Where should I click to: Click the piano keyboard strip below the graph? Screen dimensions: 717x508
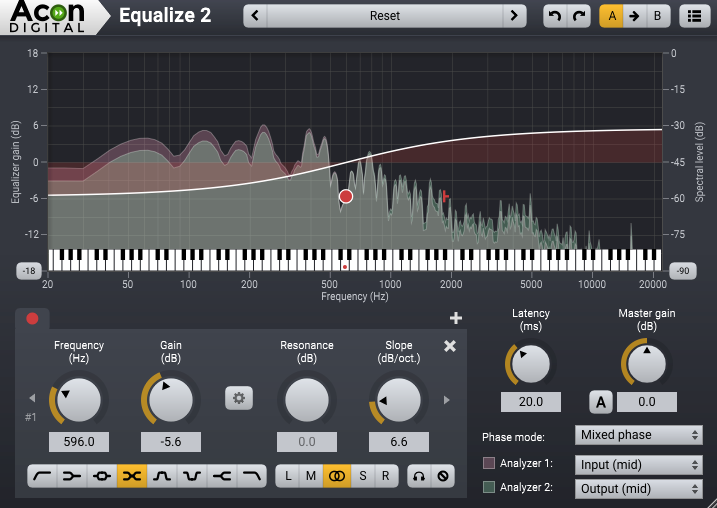(355, 260)
